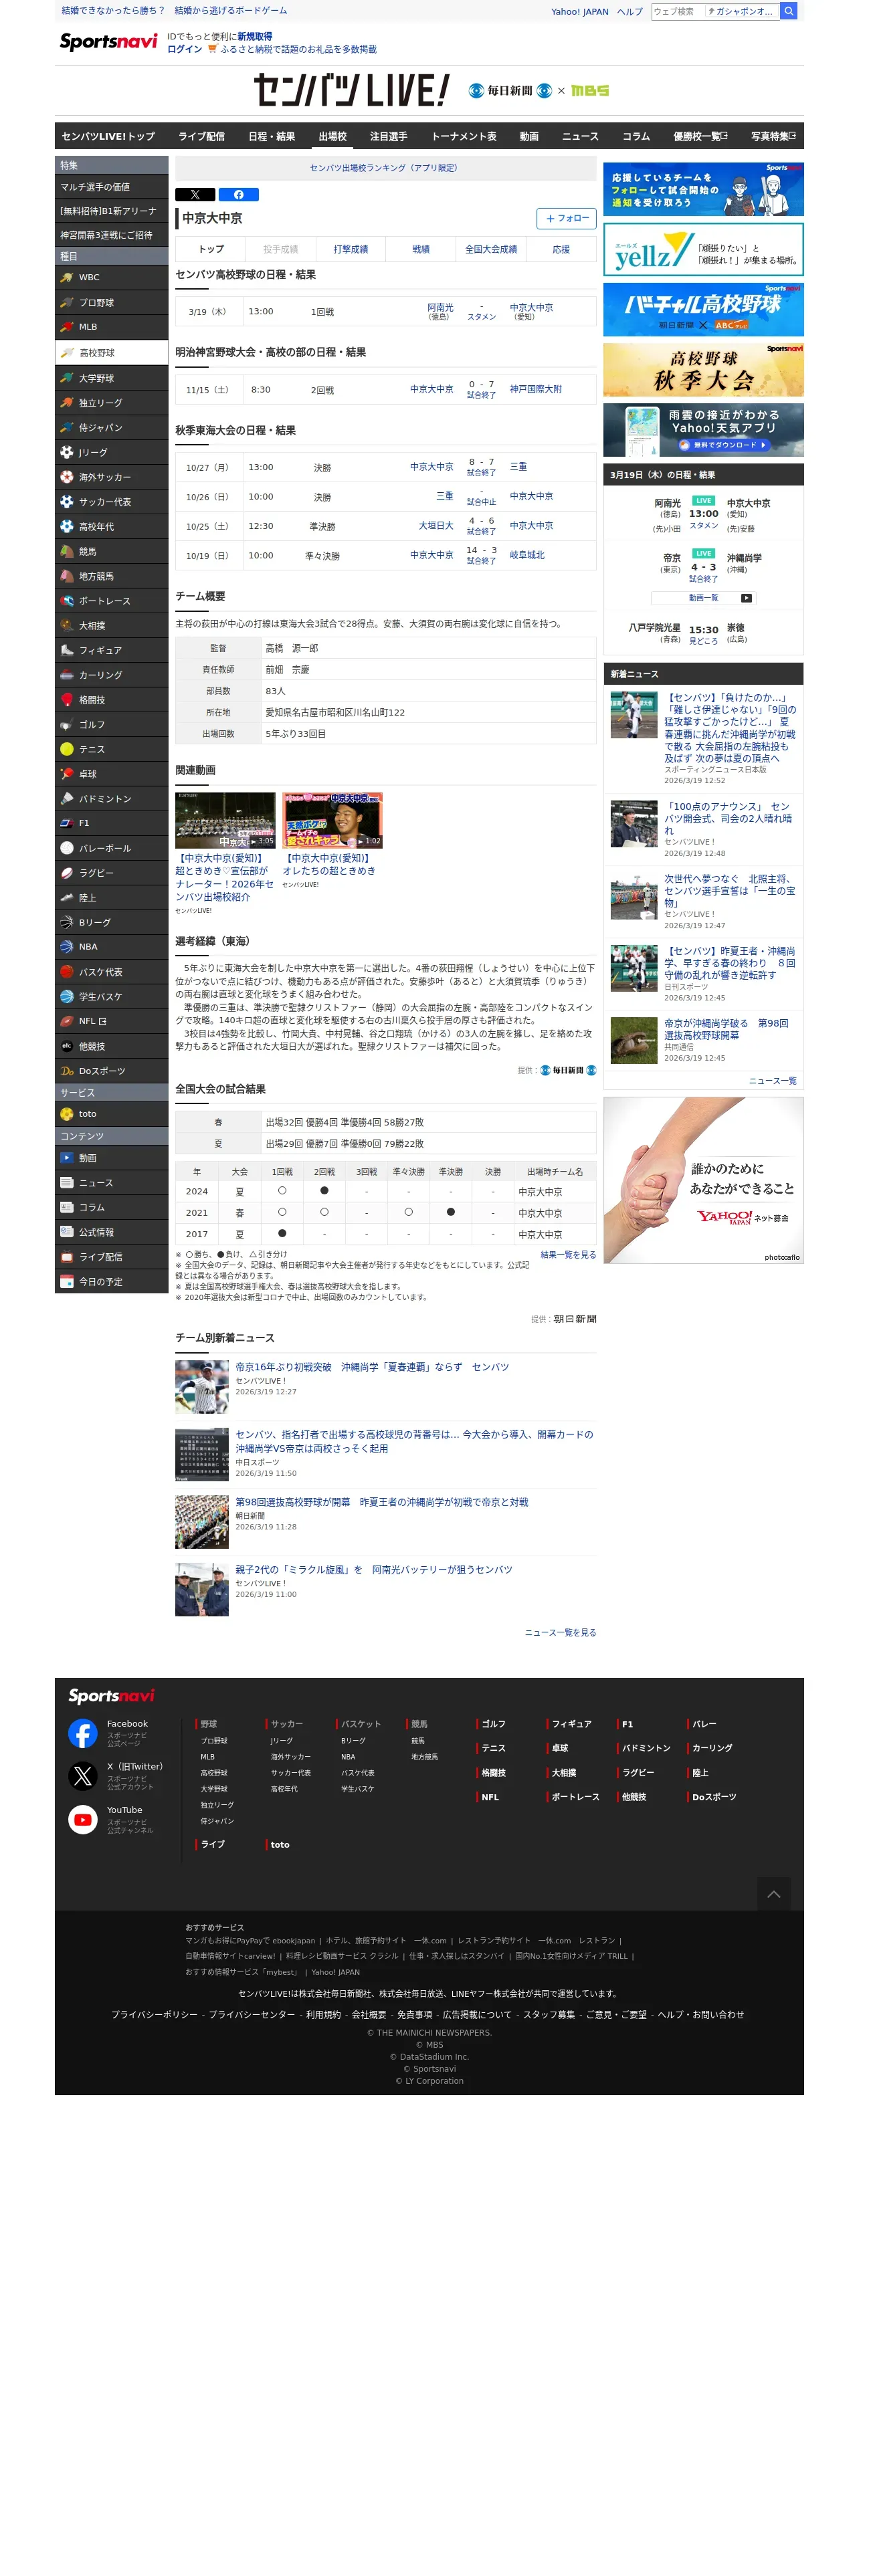Image resolution: width=871 pixels, height=2576 pixels.
Task: Open フィギュア in sidebar
Action: pyautogui.click(x=111, y=651)
